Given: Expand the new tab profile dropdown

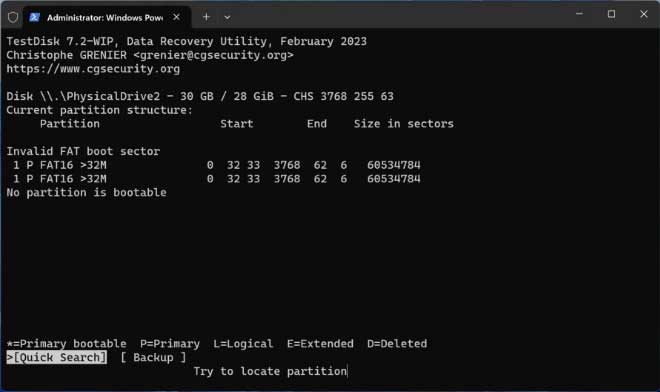Looking at the screenshot, I should point(227,18).
